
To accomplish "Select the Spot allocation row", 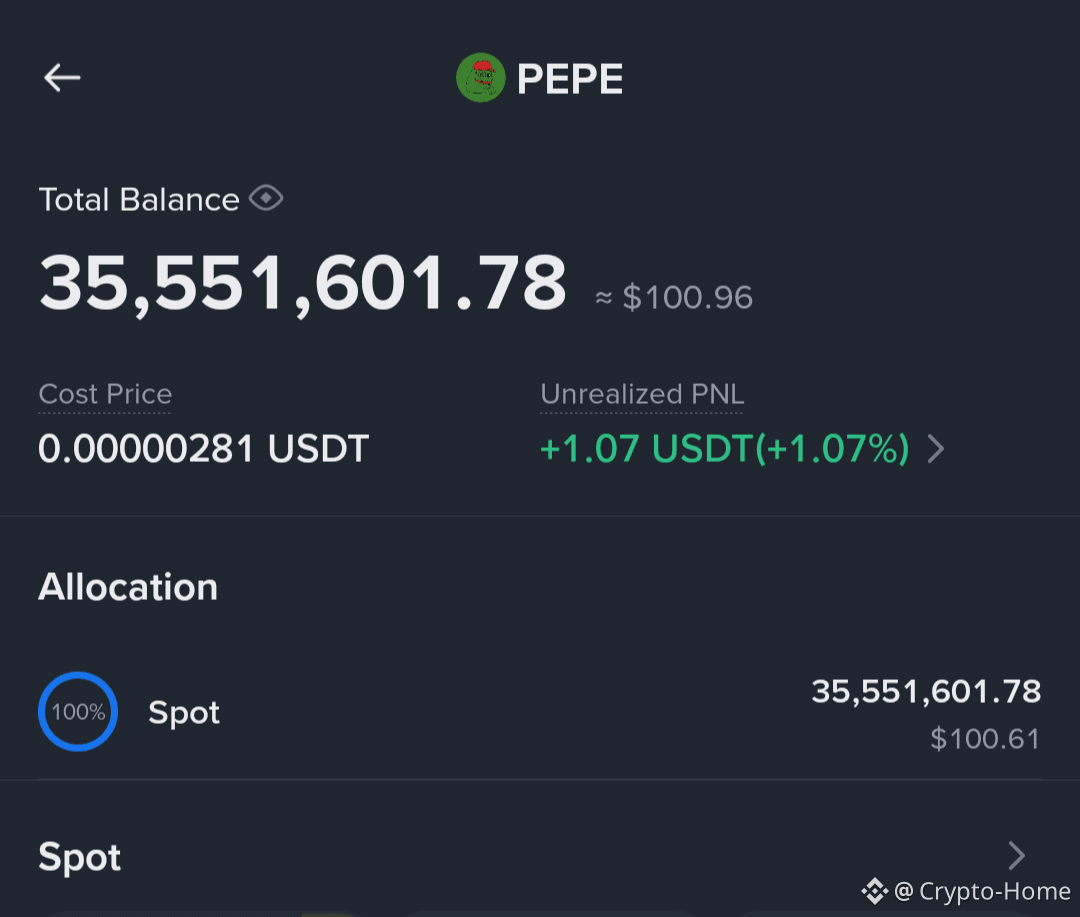I will (540, 712).
